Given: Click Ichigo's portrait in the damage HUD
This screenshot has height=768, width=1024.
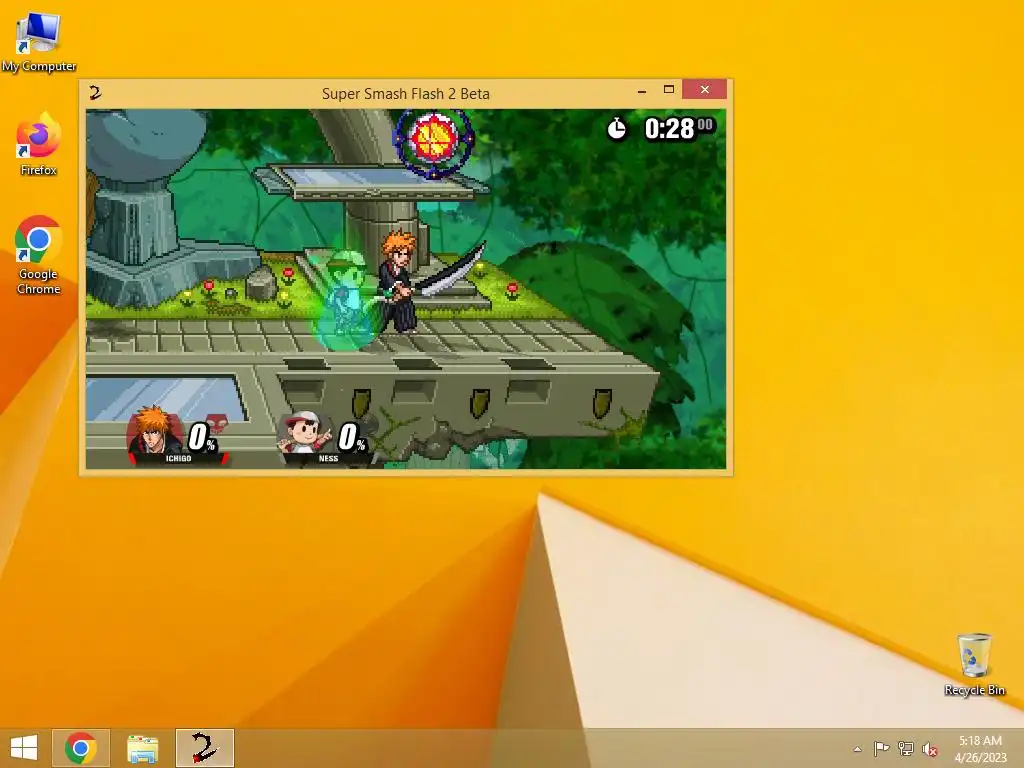Looking at the screenshot, I should (x=153, y=430).
